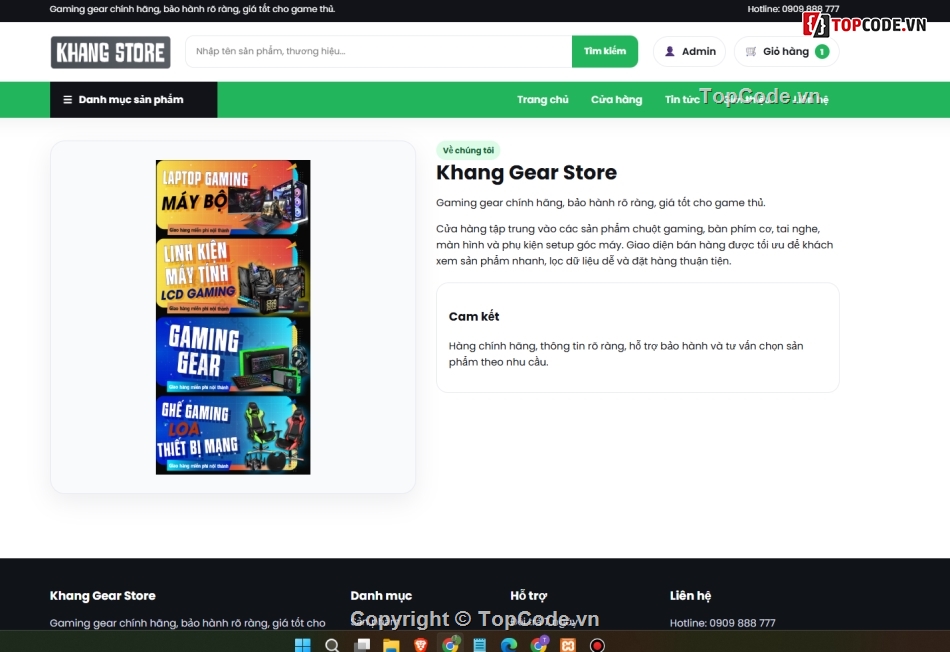Click the Tìm kiếm search button
Screen dimensions: 950x652
click(605, 52)
